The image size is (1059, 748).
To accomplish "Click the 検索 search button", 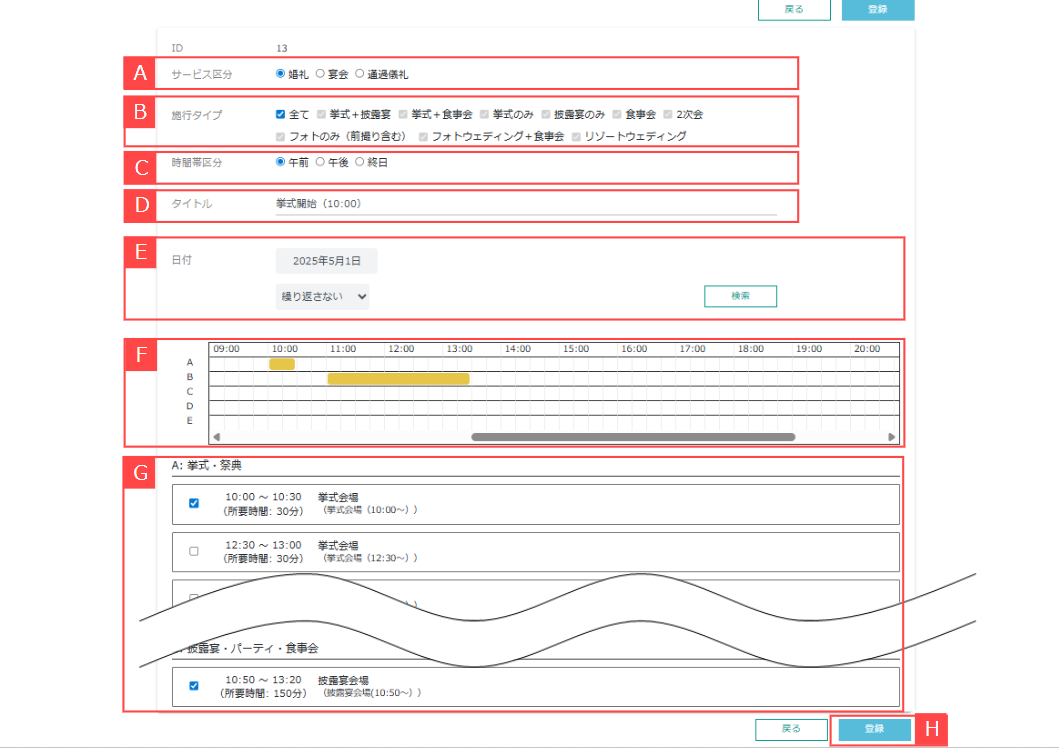I will pos(740,296).
